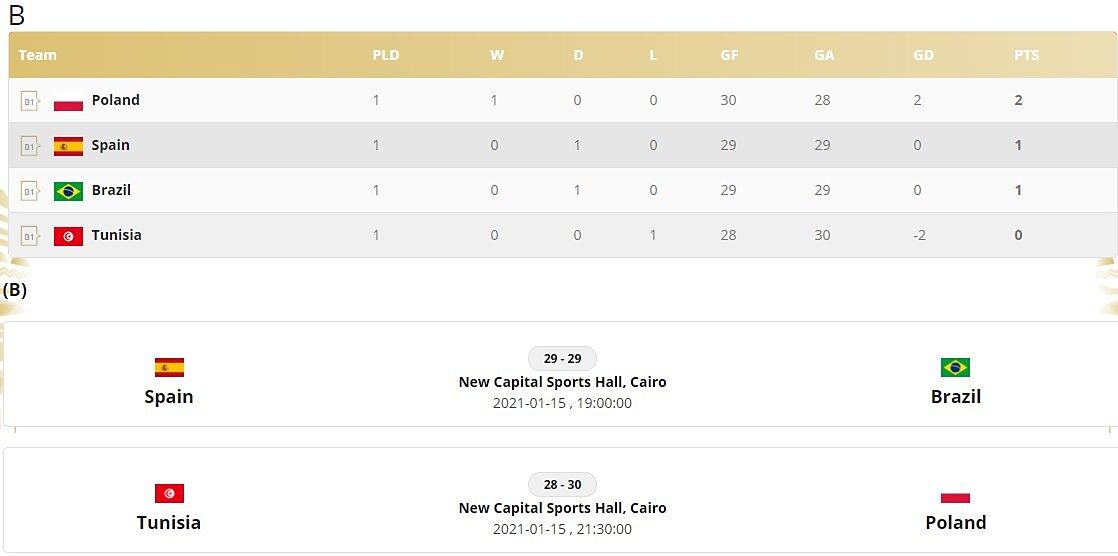Click the PTS column header
This screenshot has height=556, width=1118.
click(1026, 55)
